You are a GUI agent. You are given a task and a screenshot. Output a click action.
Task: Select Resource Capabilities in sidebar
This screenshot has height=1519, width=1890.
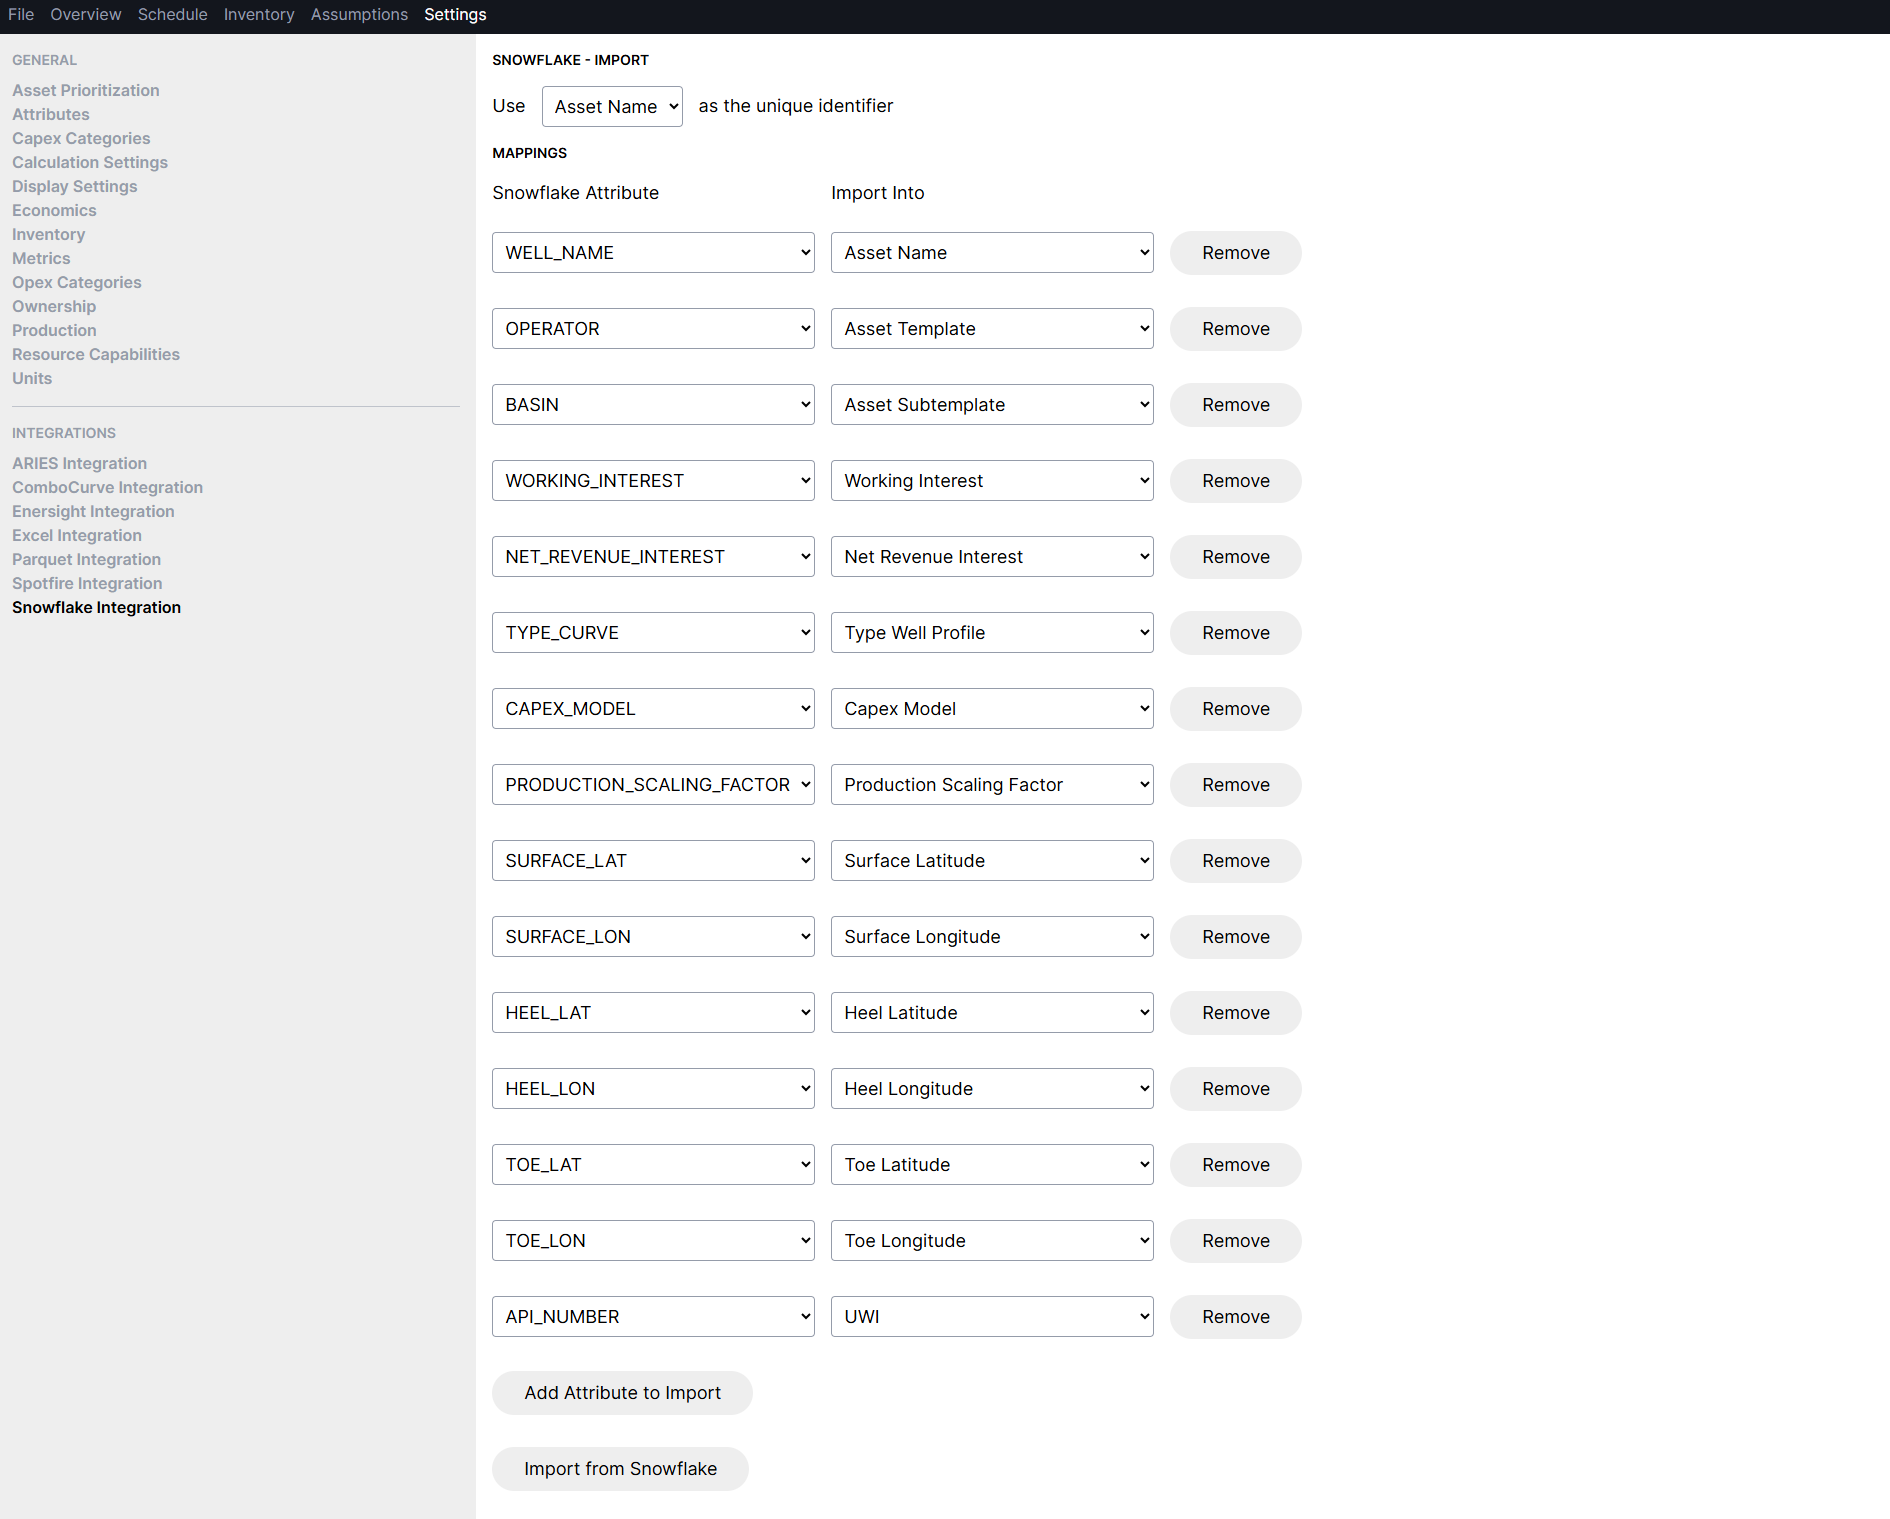(x=96, y=354)
